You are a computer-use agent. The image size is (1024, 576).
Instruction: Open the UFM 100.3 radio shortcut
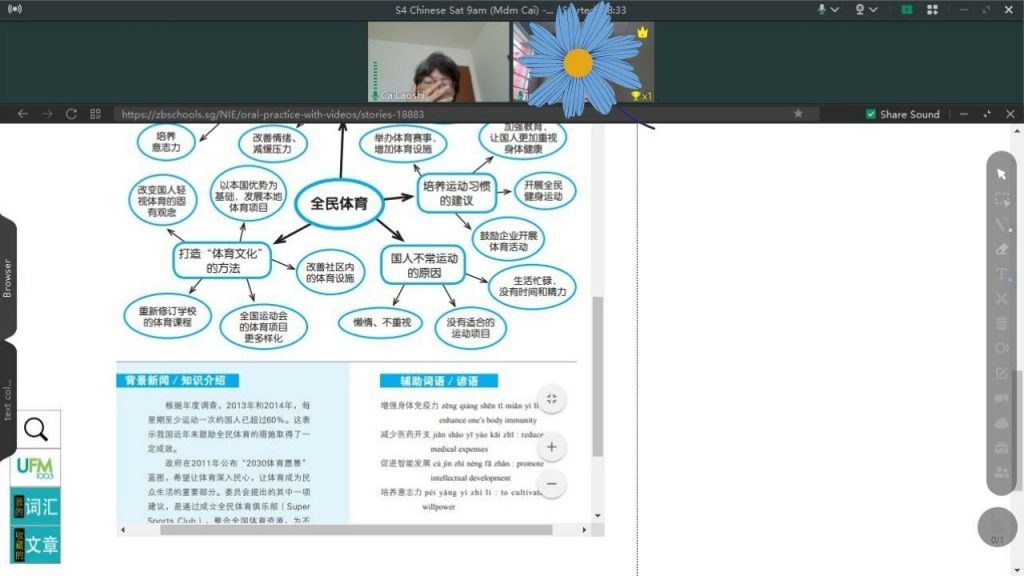click(36, 468)
